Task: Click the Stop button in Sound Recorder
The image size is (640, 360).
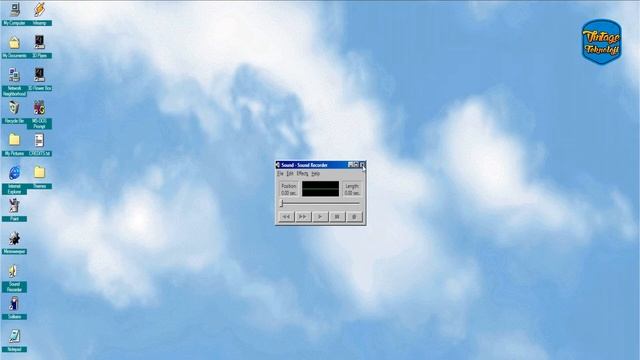Action: (337, 217)
